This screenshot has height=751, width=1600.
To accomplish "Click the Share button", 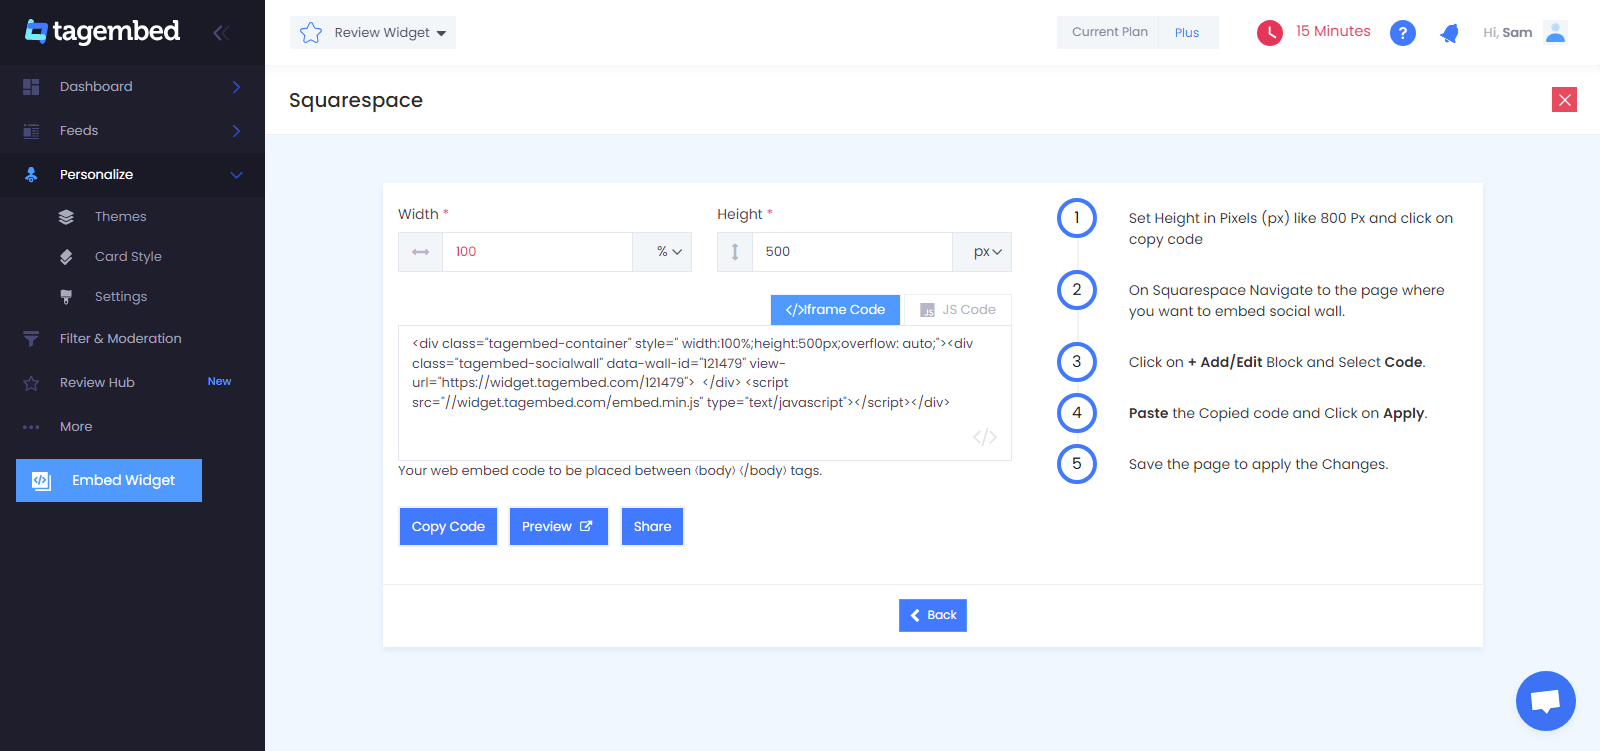I will (x=652, y=527).
